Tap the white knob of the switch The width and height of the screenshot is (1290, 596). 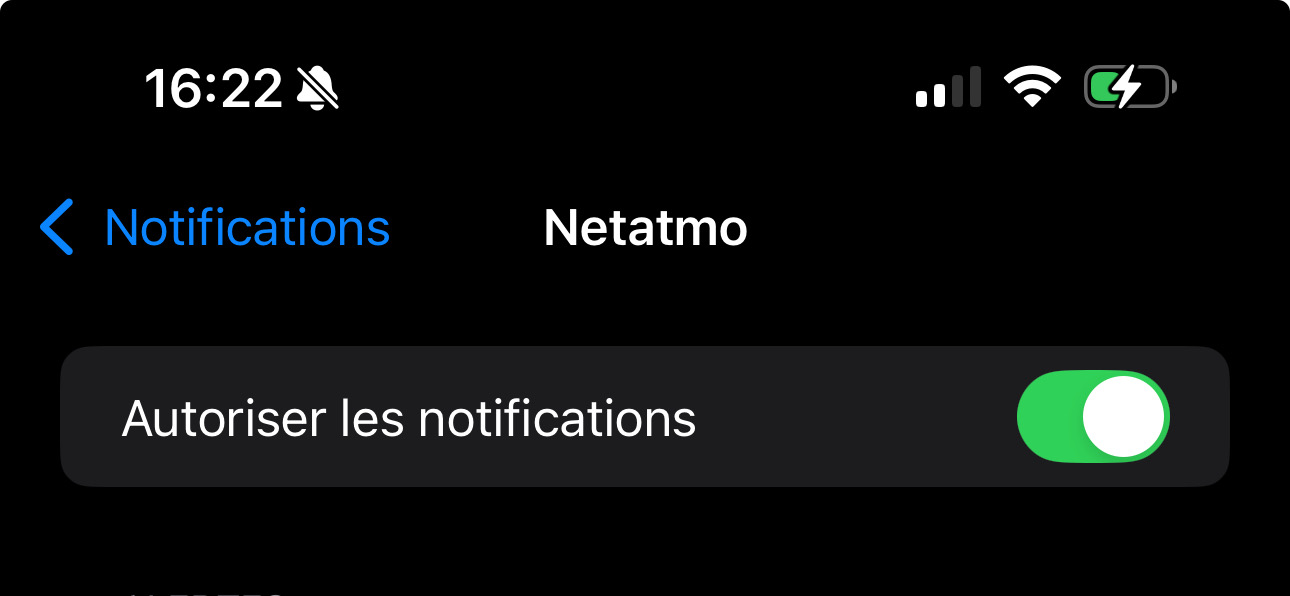point(1124,417)
